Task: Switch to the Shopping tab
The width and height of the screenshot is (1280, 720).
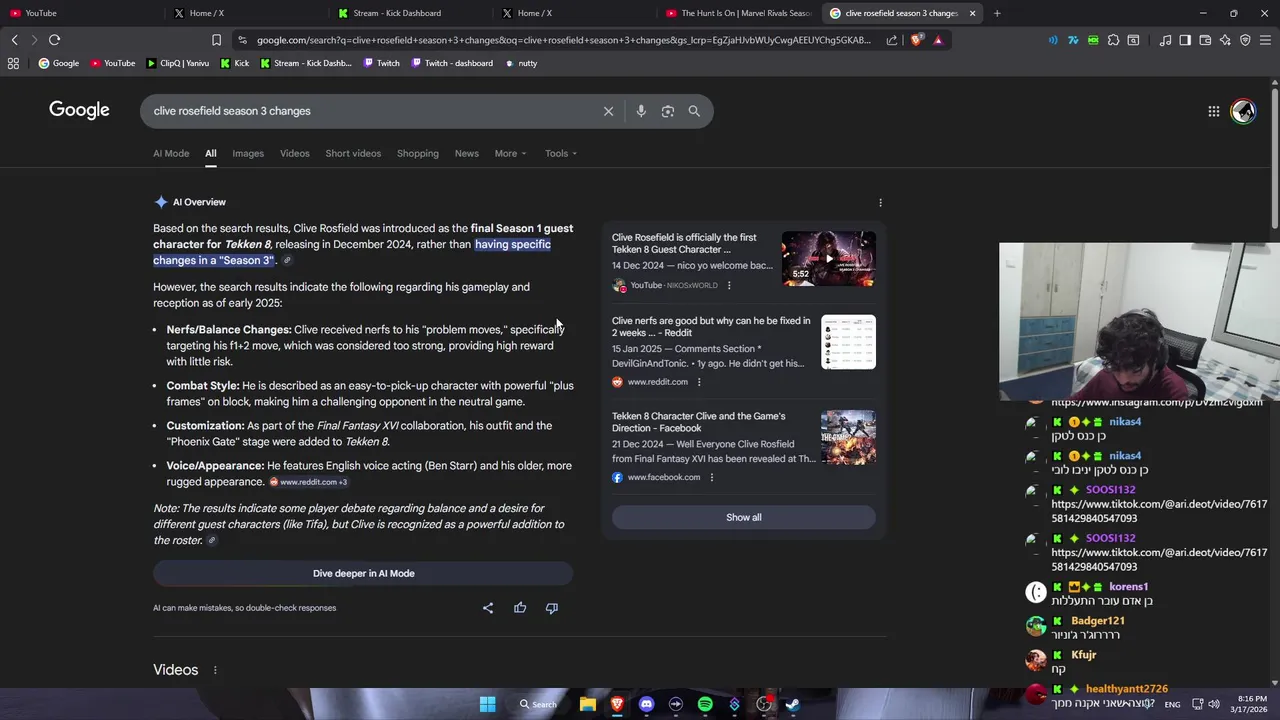Action: pos(418,153)
